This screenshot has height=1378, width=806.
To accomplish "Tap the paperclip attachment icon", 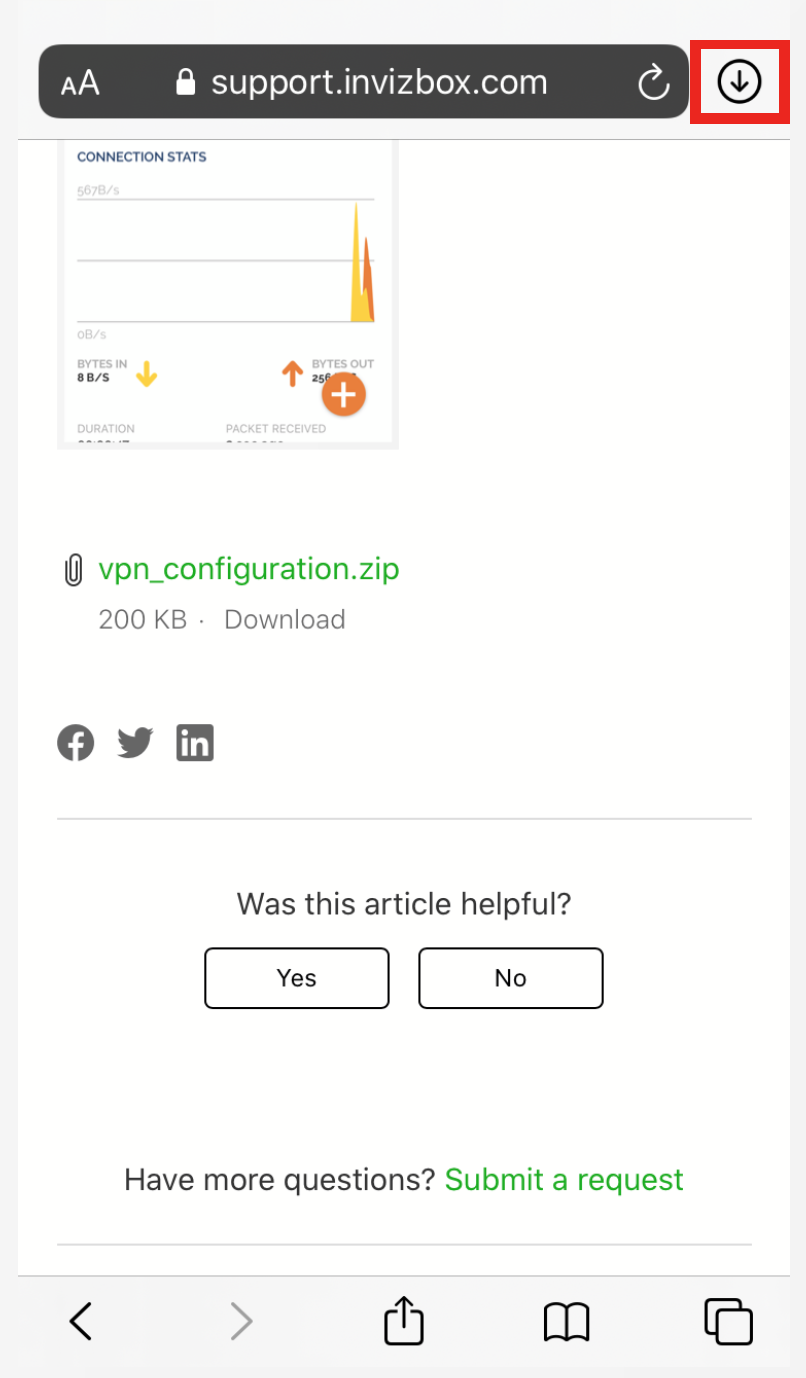I will [x=73, y=571].
